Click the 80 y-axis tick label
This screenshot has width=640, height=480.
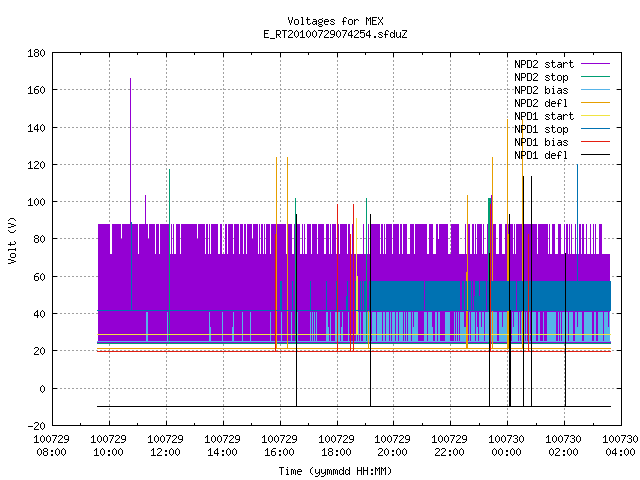click(x=39, y=239)
